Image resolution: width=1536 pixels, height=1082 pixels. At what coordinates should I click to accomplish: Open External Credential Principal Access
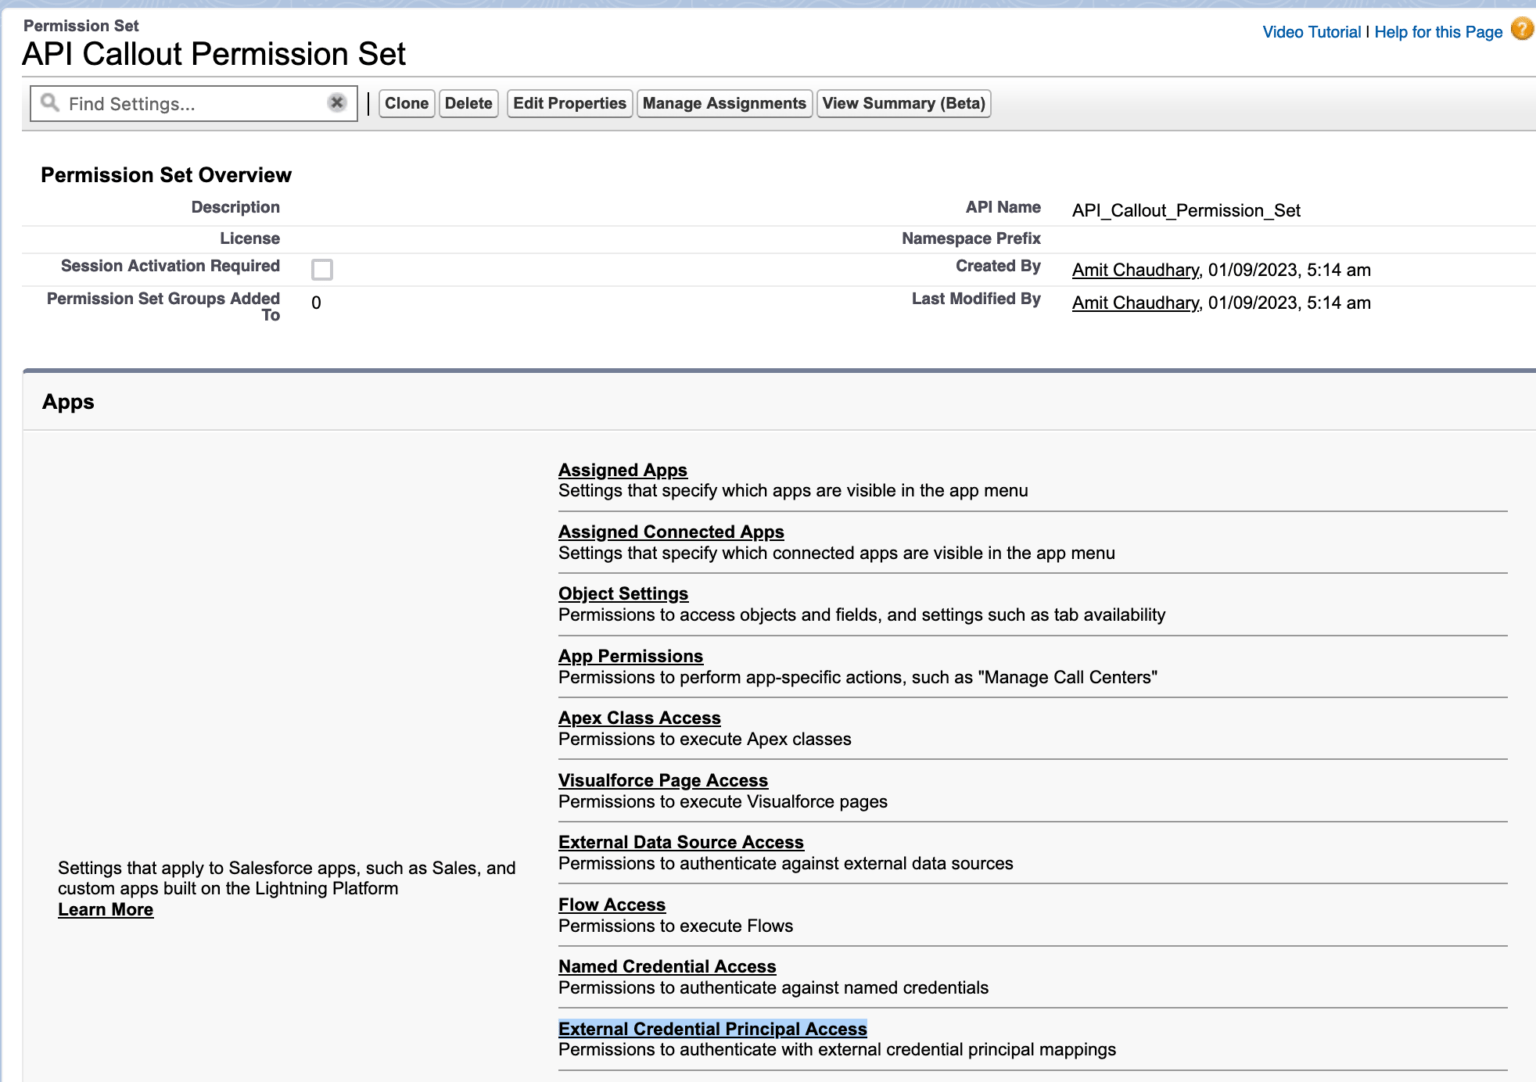coord(712,1029)
